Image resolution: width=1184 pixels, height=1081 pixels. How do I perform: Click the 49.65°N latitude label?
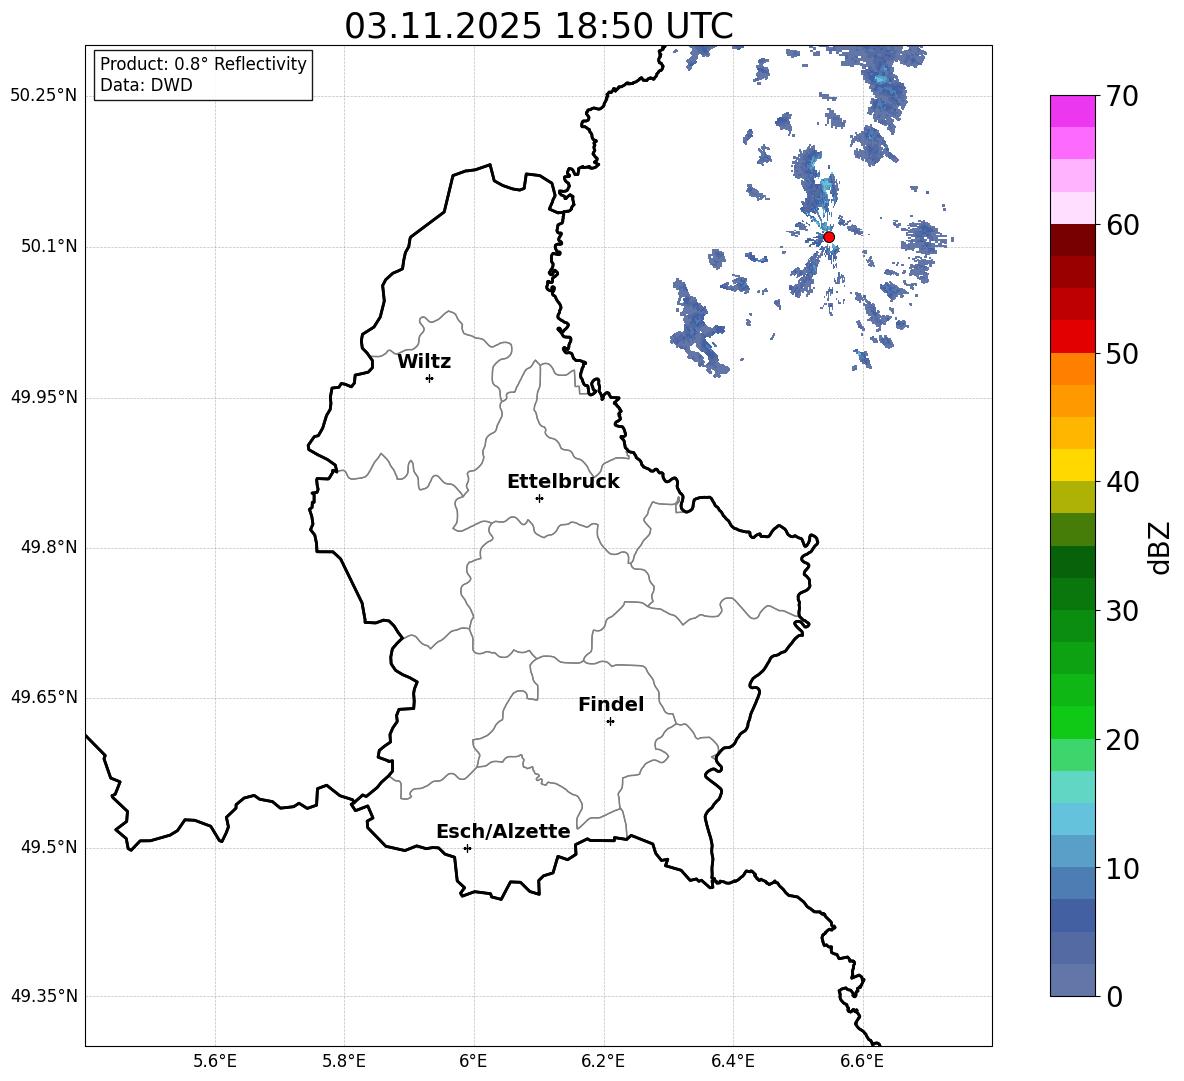[44, 696]
